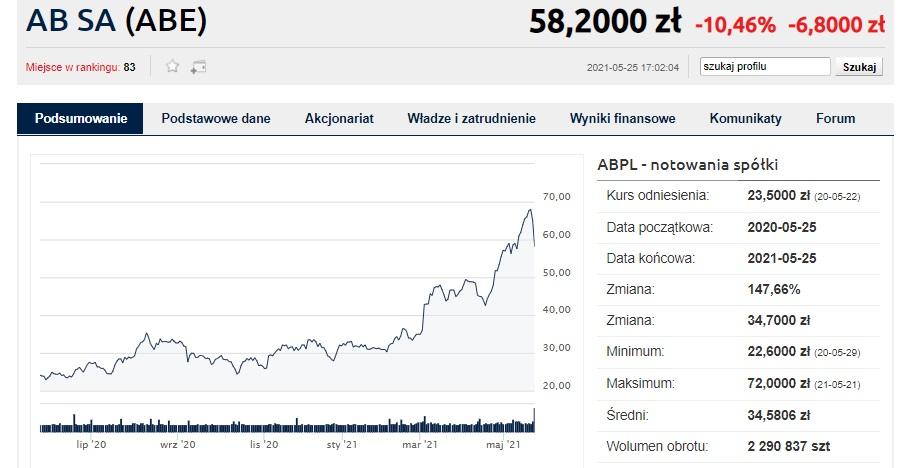The image size is (919, 468).
Task: Click the AB SA (ABE) company title
Action: (116, 21)
